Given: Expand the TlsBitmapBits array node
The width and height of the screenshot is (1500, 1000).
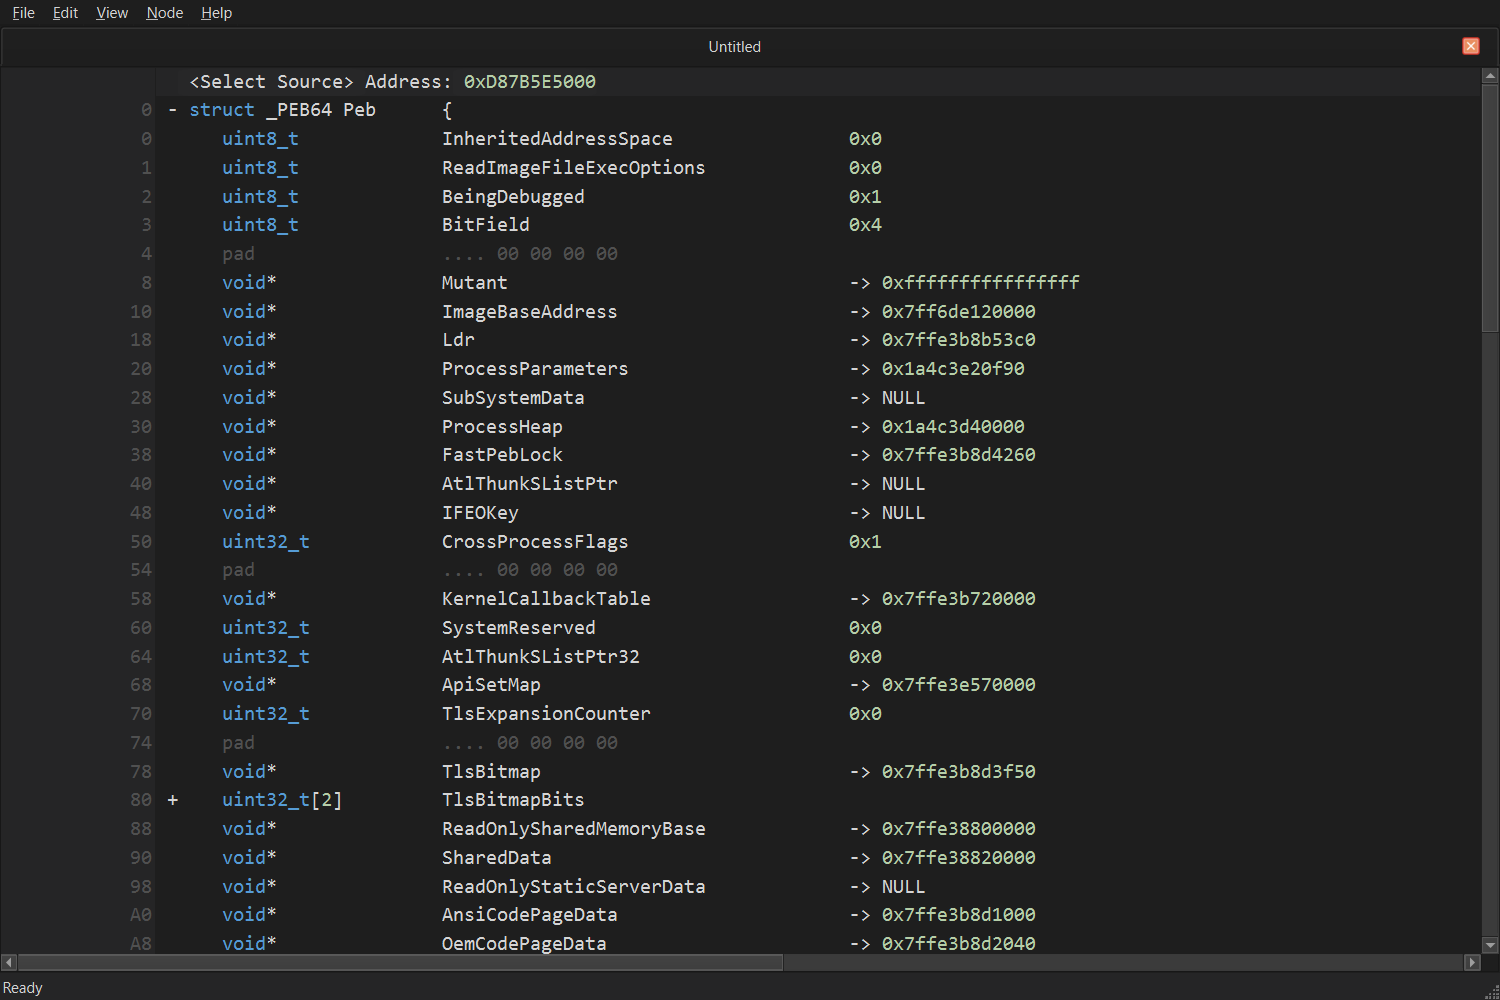Looking at the screenshot, I should (173, 800).
